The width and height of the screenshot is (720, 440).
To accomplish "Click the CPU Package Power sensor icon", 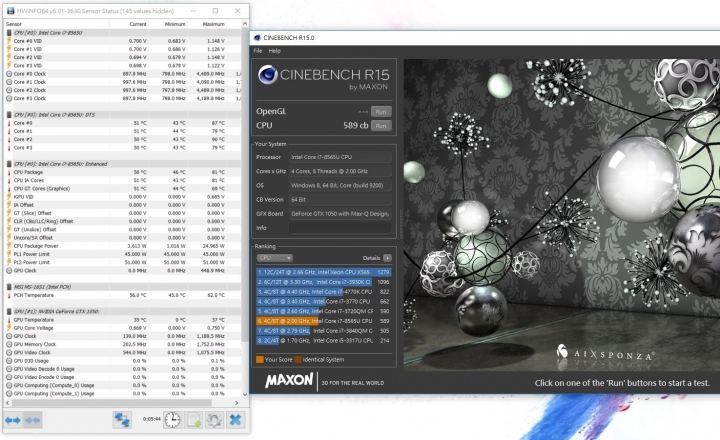I will (x=9, y=246).
